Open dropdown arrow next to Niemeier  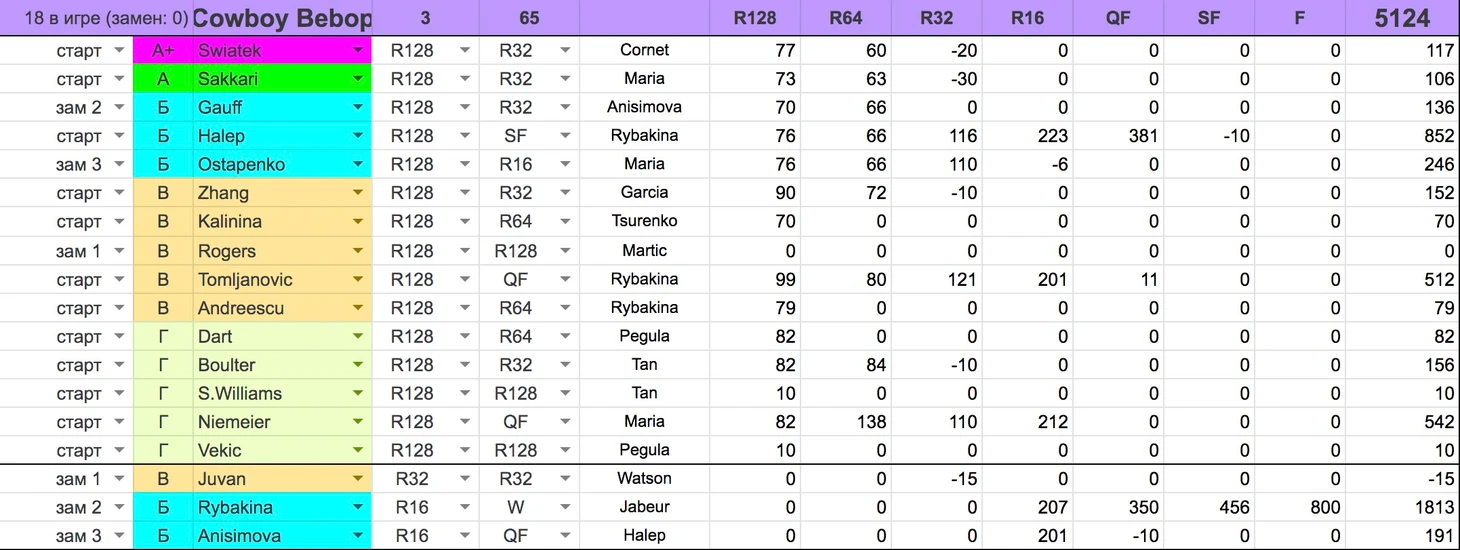click(358, 422)
